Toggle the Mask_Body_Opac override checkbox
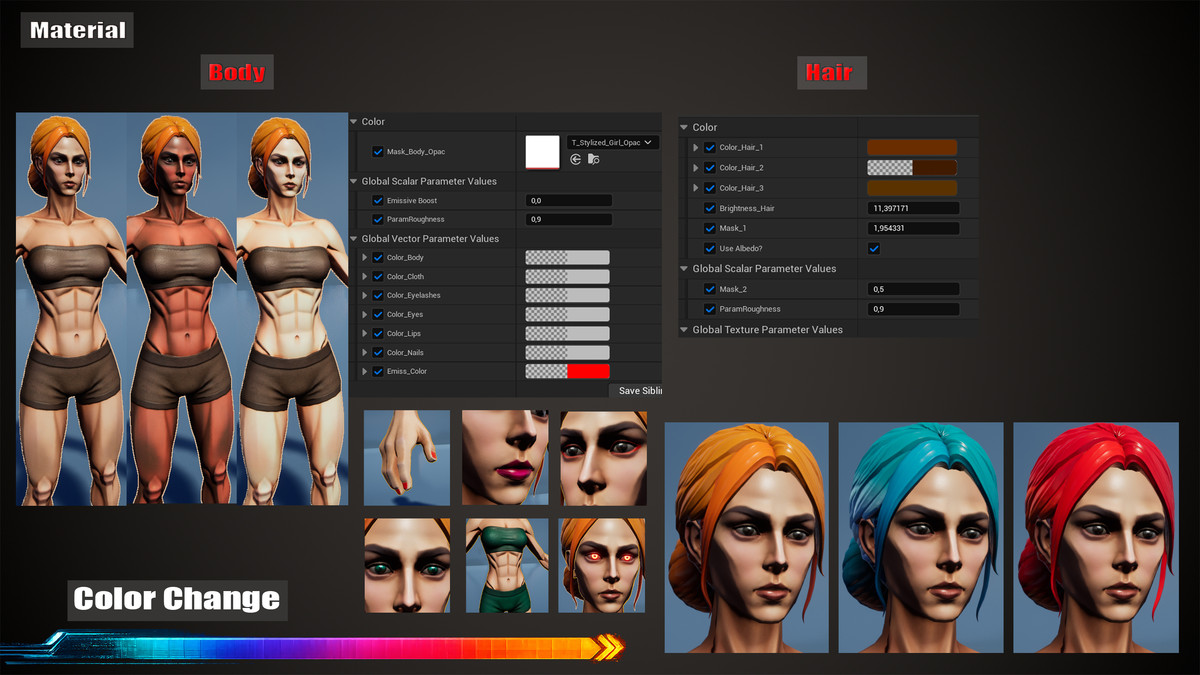The width and height of the screenshot is (1200, 675). (378, 152)
